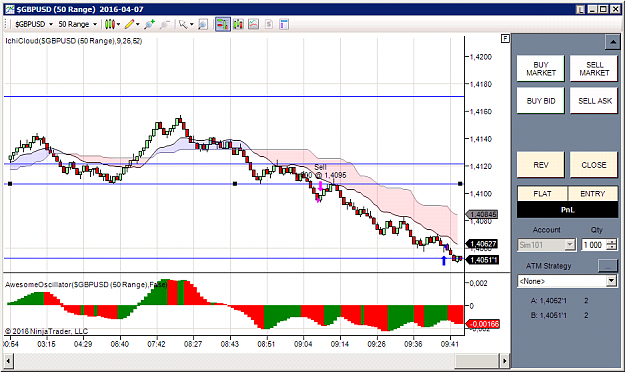625x374 pixels.
Task: Open the $GBPUSD instrument dropdown
Action: [x=34, y=24]
